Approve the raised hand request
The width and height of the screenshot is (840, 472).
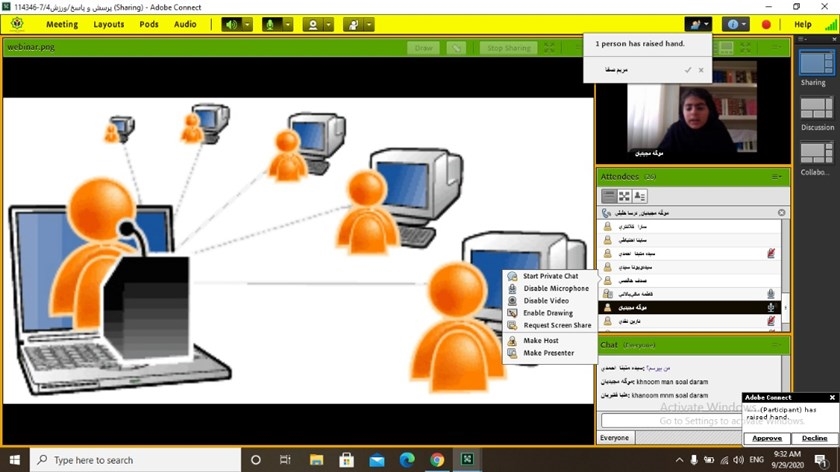(767, 439)
